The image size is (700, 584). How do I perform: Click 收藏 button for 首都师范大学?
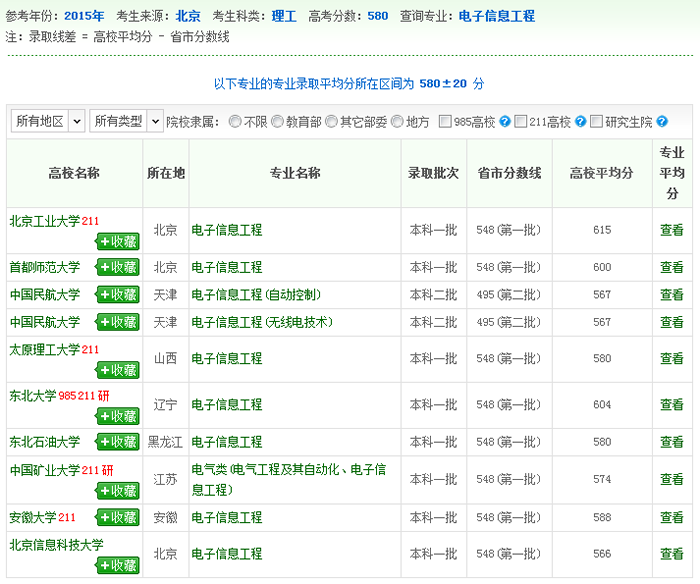(x=117, y=267)
